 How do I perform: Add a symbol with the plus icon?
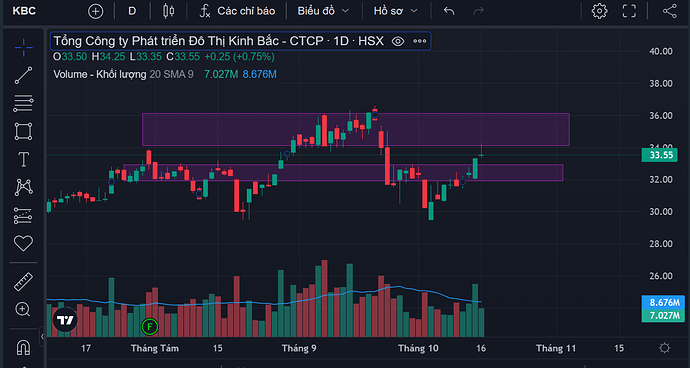coord(95,11)
